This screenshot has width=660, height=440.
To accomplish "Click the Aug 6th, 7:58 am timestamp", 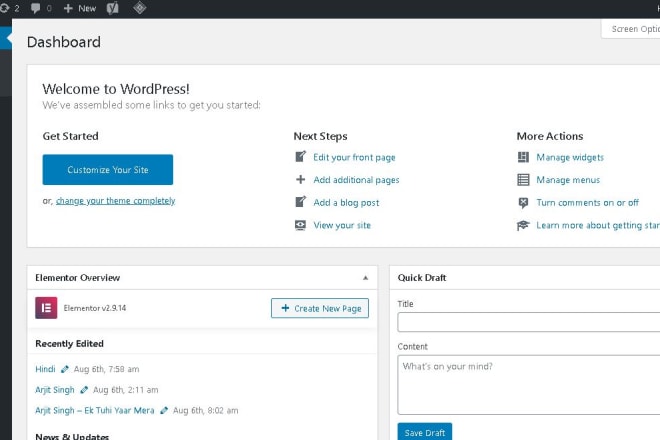I will pos(106,369).
